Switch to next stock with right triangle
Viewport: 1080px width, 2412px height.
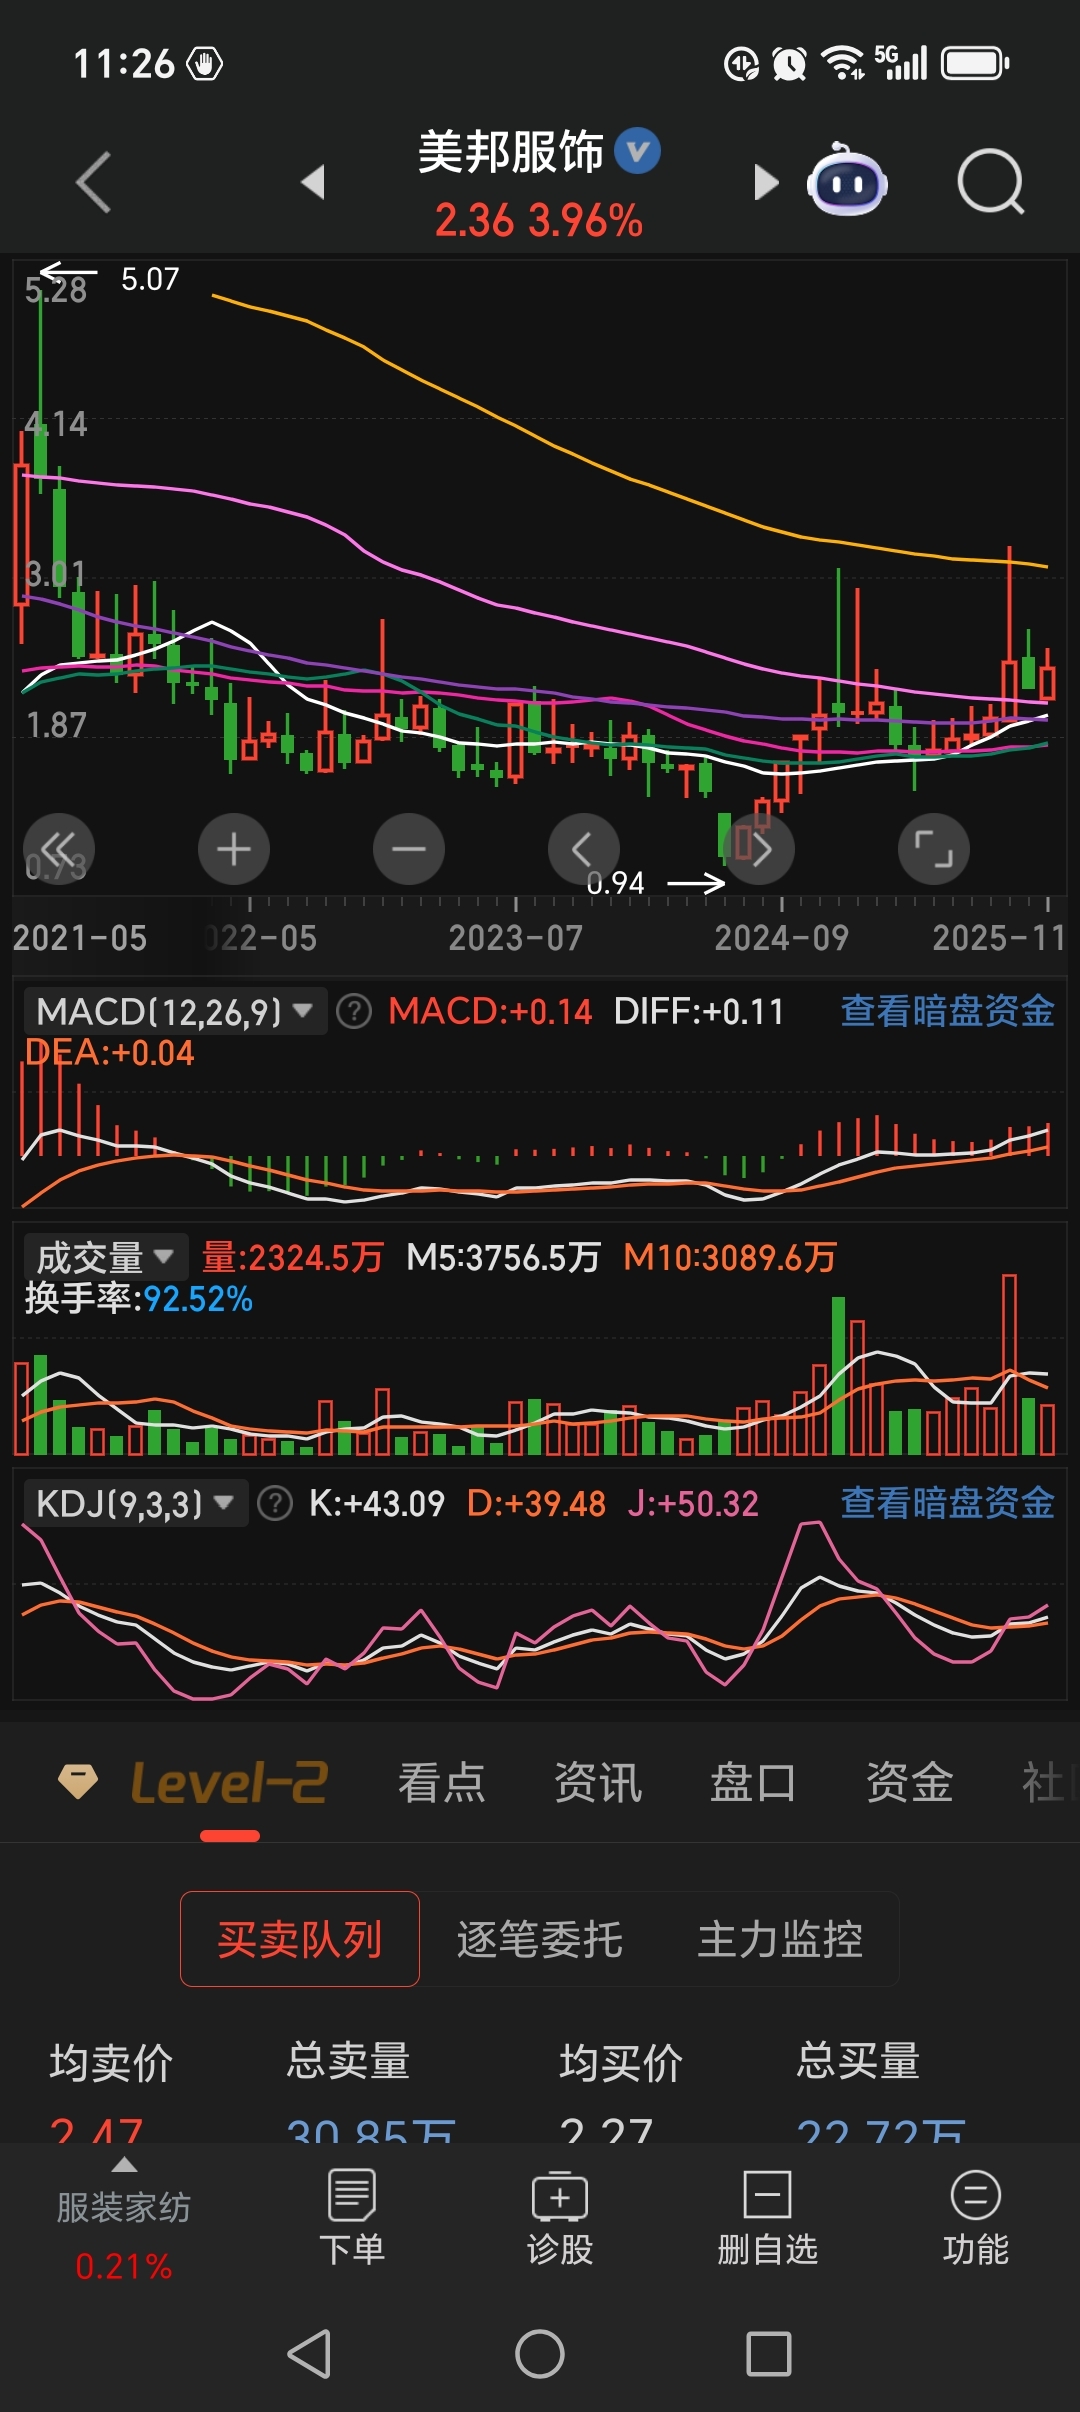tap(766, 182)
